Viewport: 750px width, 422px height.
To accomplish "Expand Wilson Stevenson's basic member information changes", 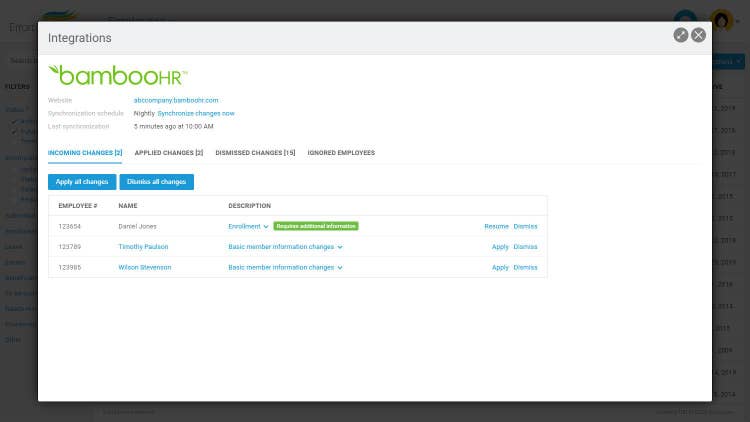I will point(285,267).
